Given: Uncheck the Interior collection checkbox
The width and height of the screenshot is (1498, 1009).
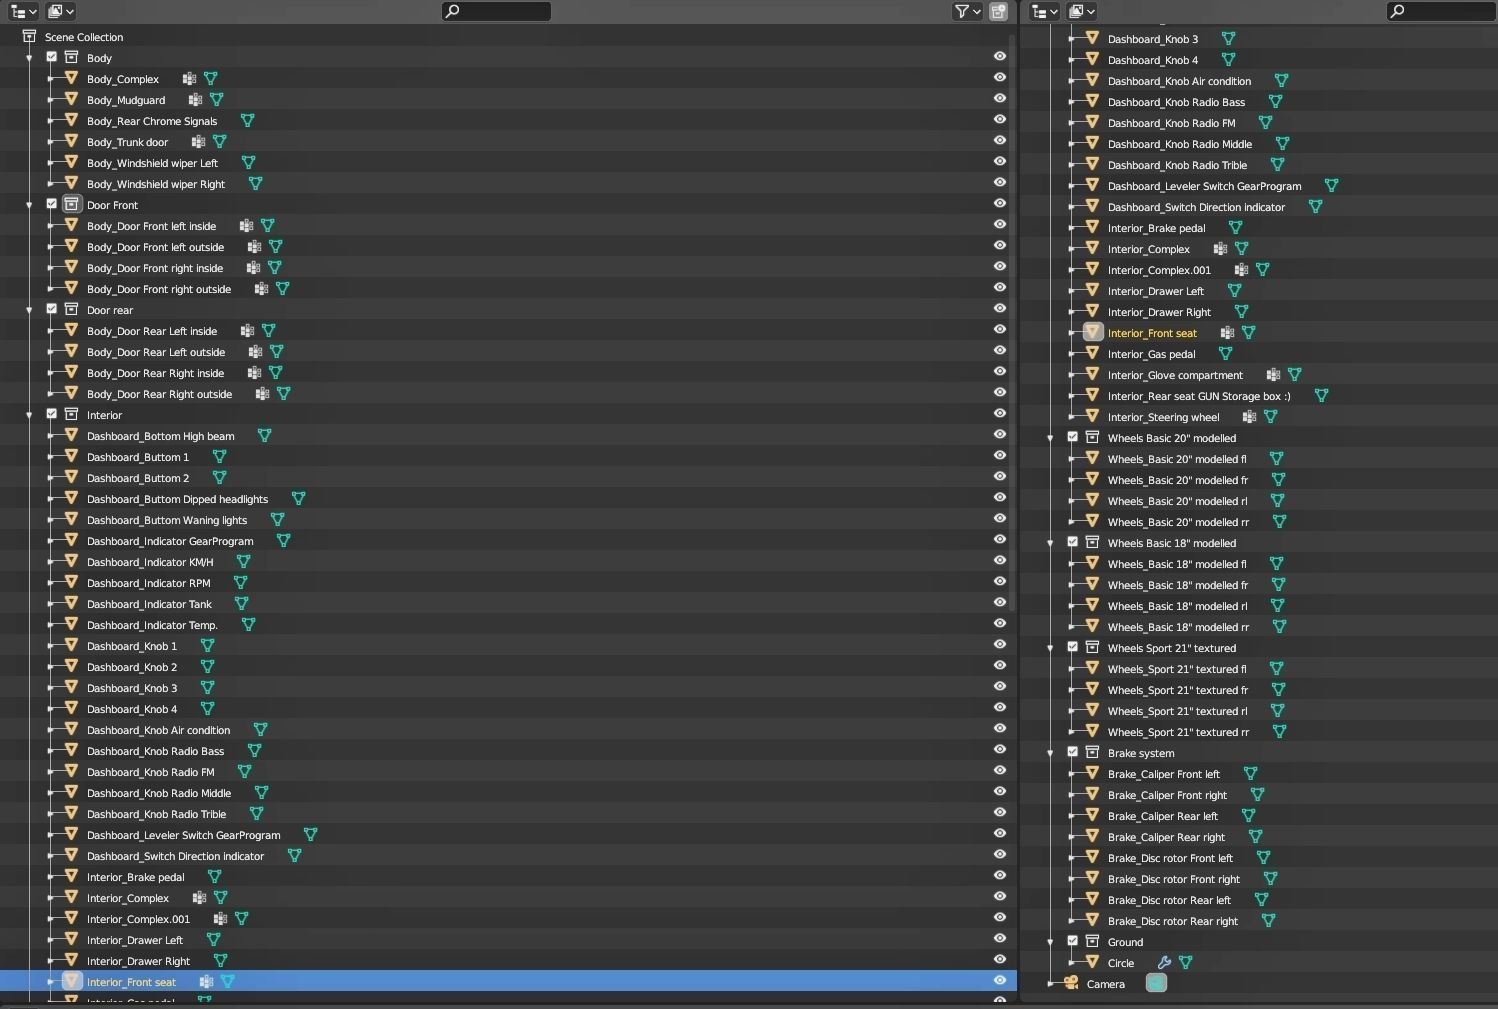Looking at the screenshot, I should click(x=51, y=414).
